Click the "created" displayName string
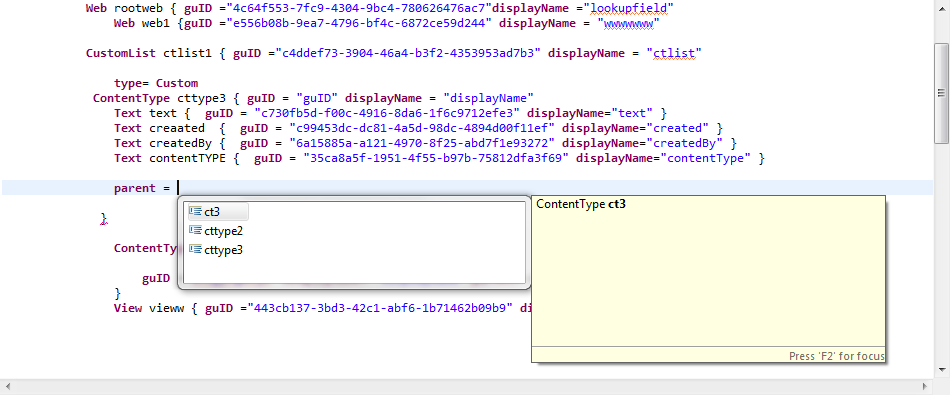 click(x=677, y=128)
